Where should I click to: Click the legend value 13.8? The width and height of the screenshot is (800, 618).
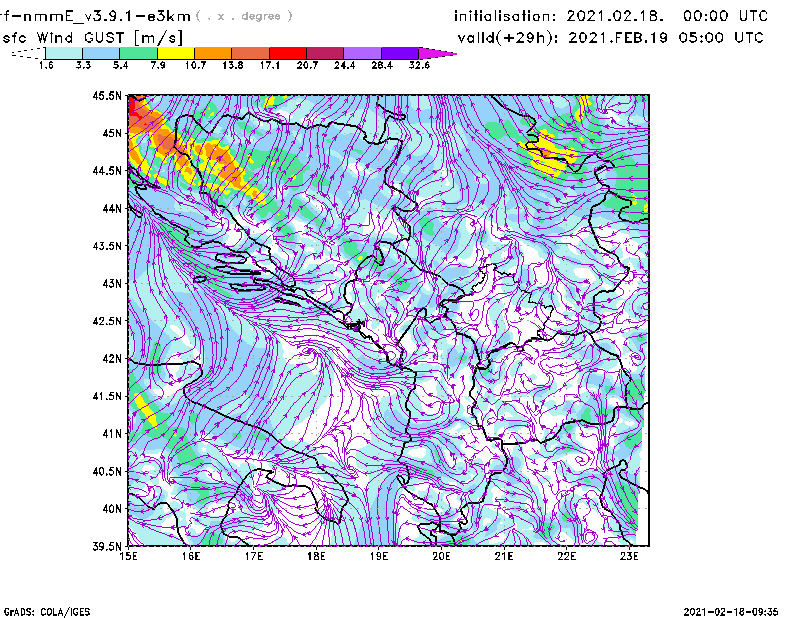tap(233, 65)
